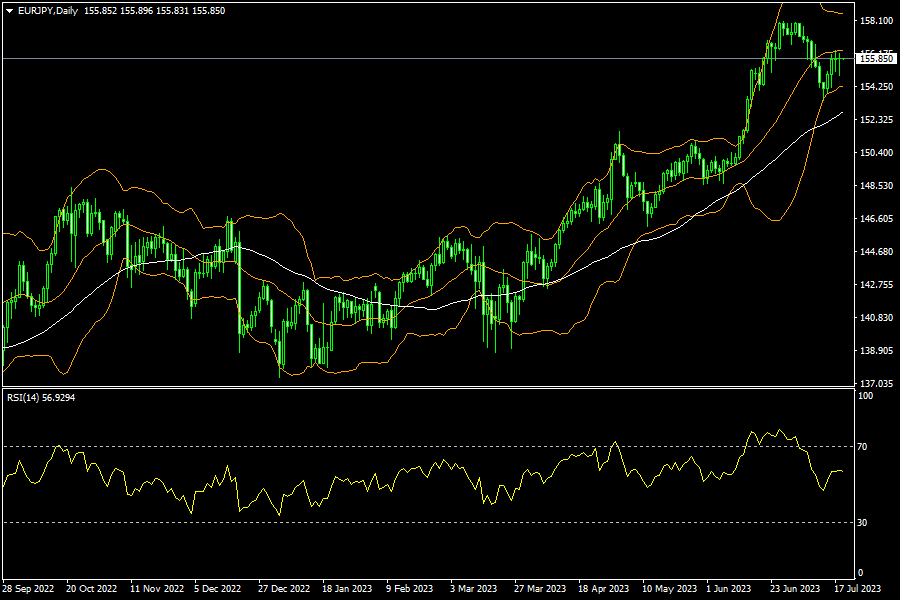Select the yellow RSI line in the indicator window

[419, 469]
